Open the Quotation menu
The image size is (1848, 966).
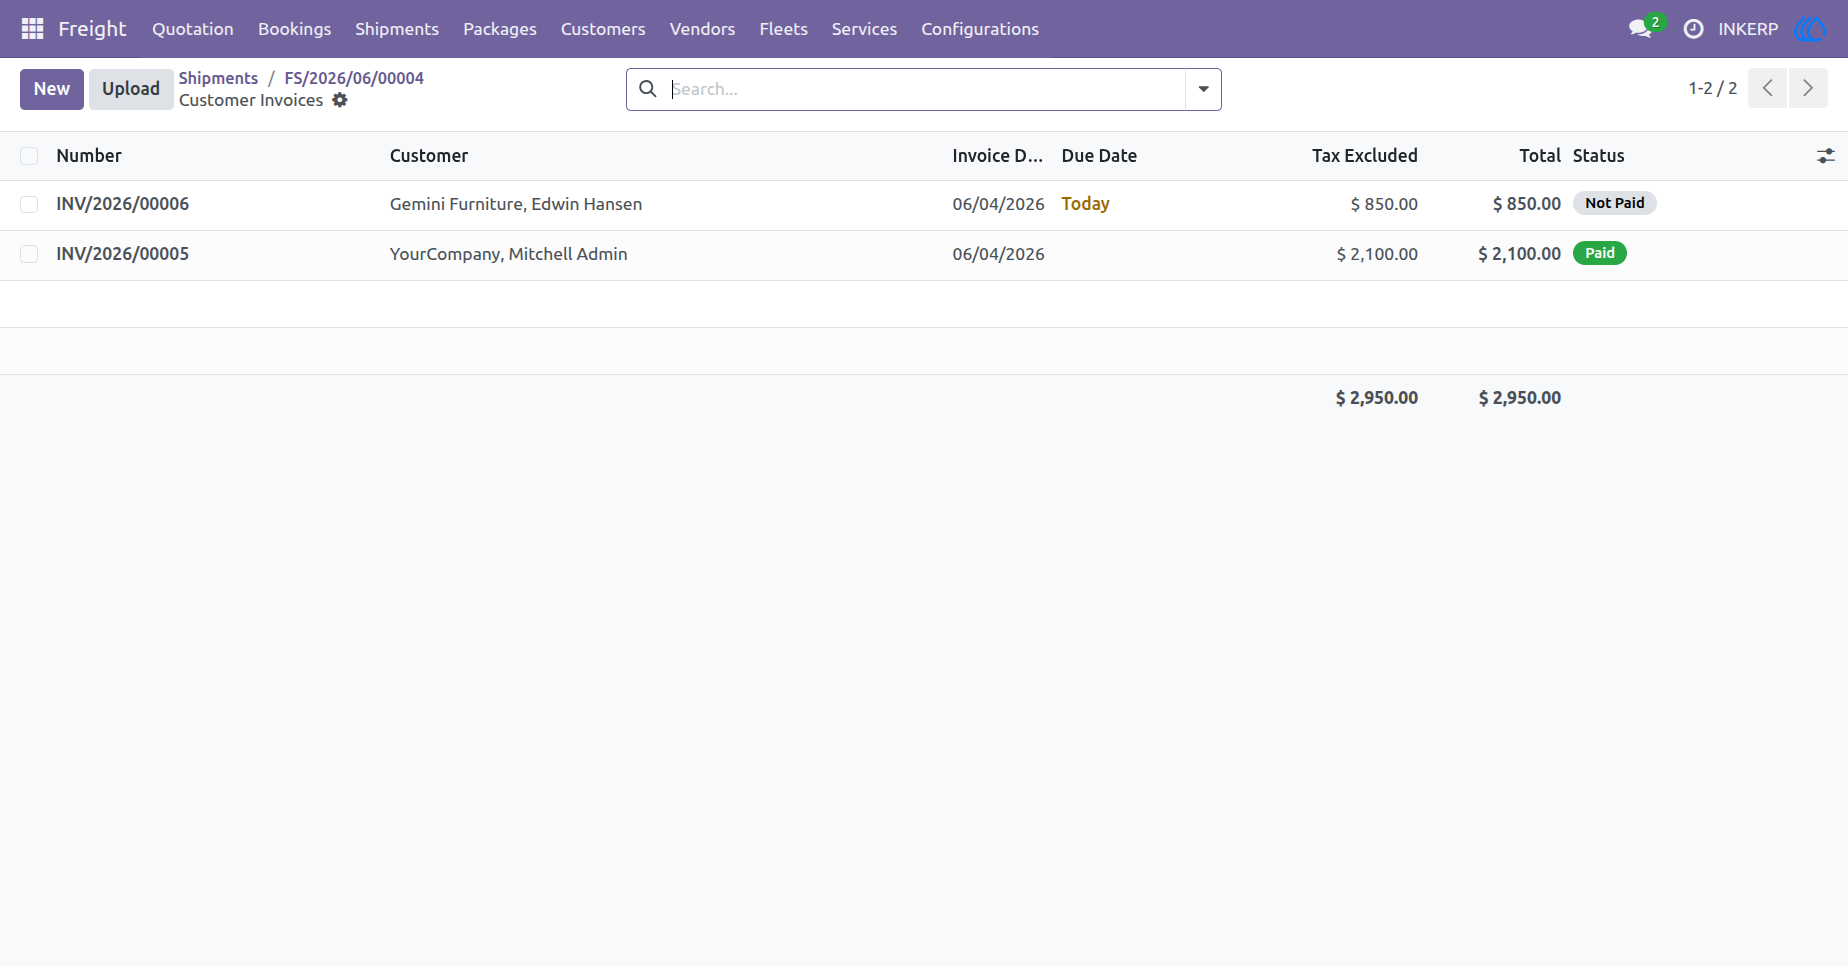point(193,29)
